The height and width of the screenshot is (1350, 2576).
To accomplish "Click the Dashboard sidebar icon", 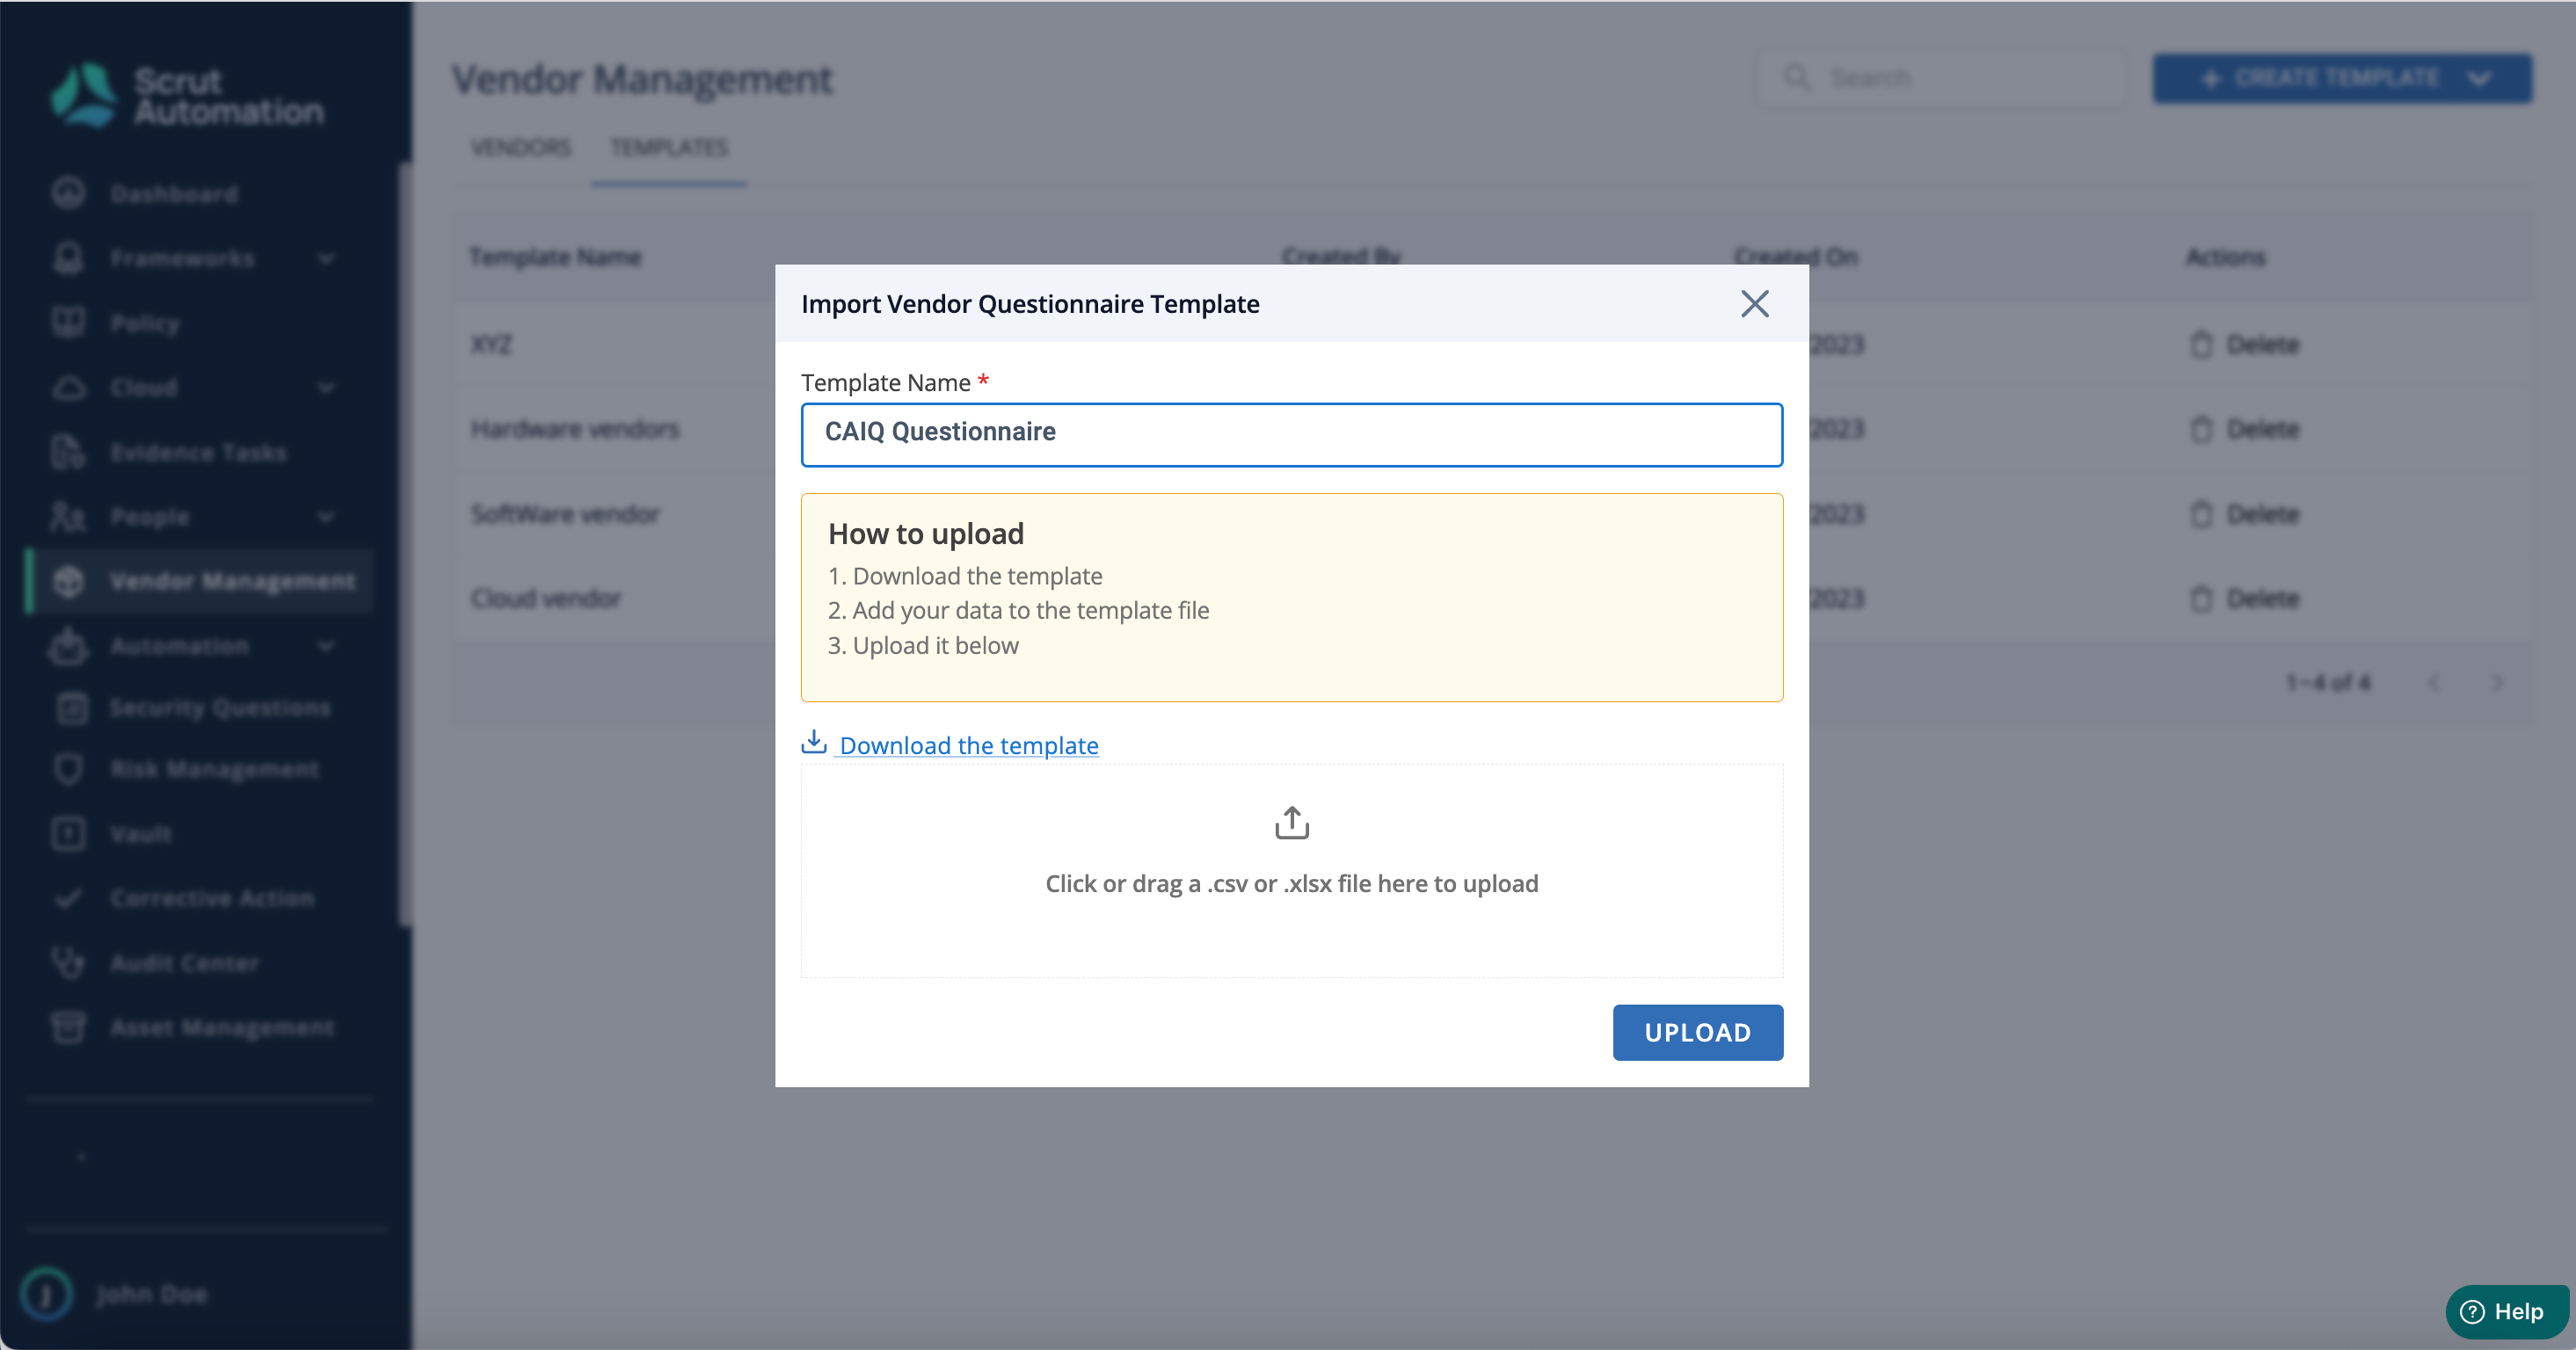I will (x=68, y=193).
